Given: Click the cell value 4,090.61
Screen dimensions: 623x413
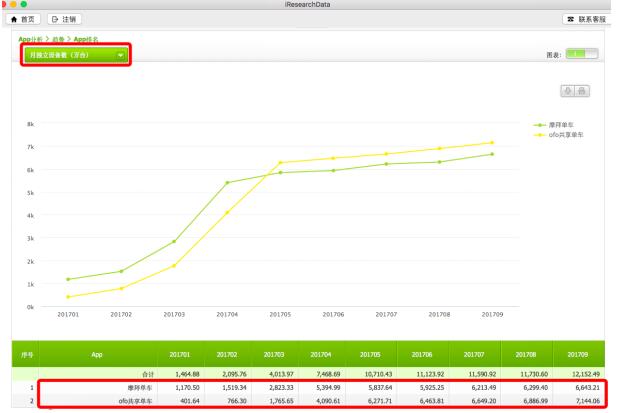Looking at the screenshot, I should coord(328,401).
